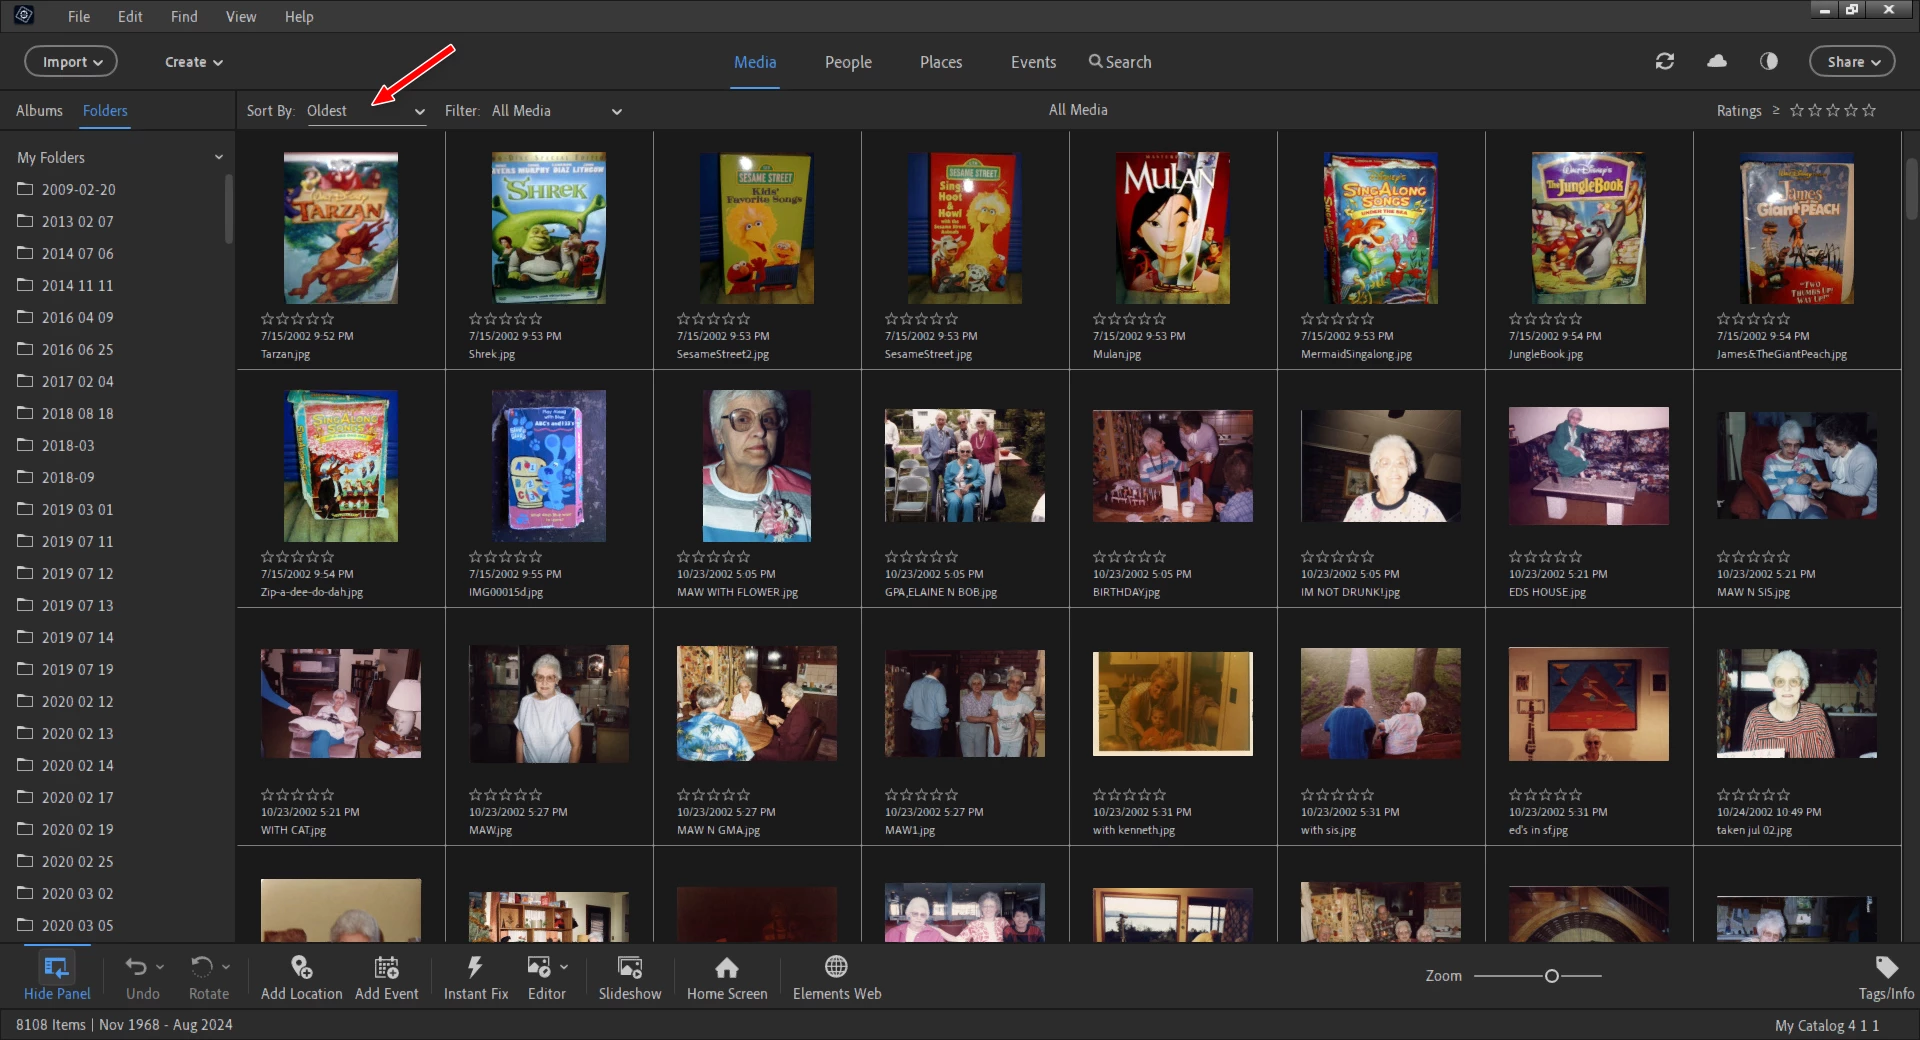Set Ratings filter to one star
This screenshot has height=1040, width=1920.
pos(1797,110)
